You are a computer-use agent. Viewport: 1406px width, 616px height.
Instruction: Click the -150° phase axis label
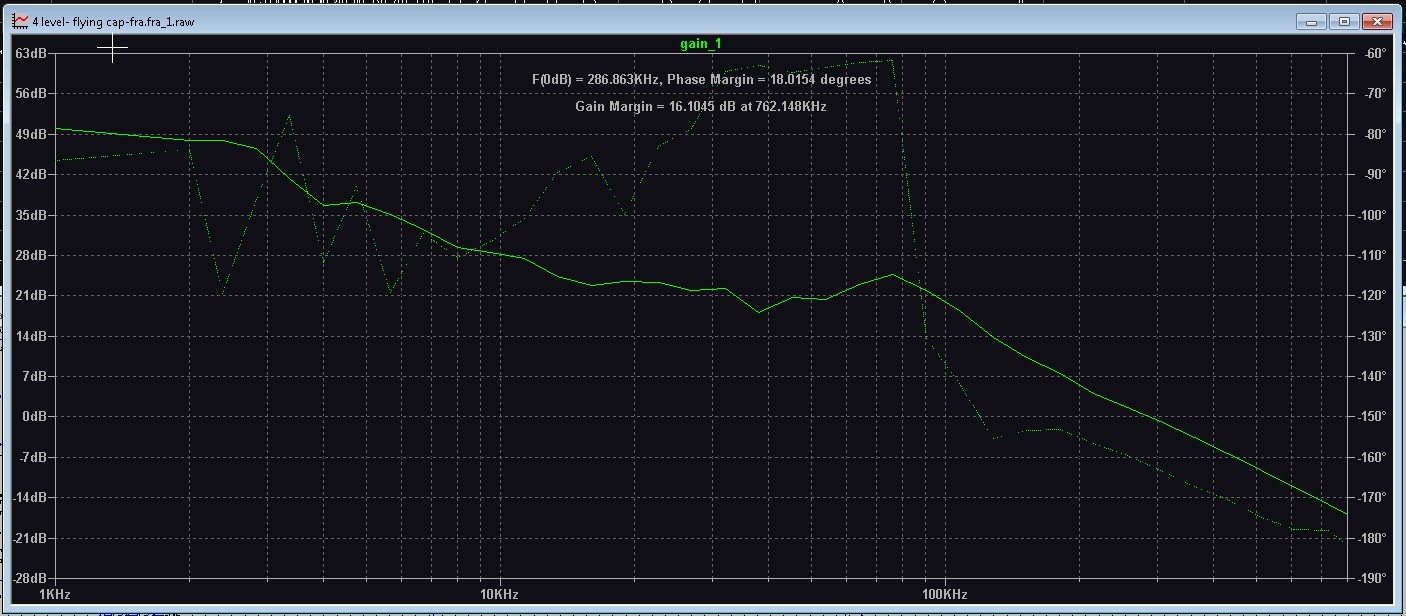[1374, 417]
